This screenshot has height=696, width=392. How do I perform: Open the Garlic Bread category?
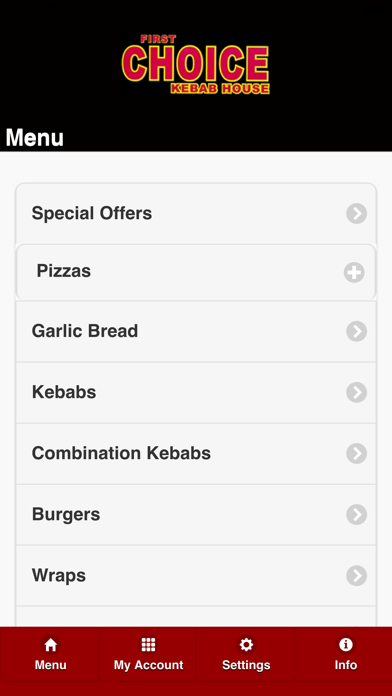(196, 331)
